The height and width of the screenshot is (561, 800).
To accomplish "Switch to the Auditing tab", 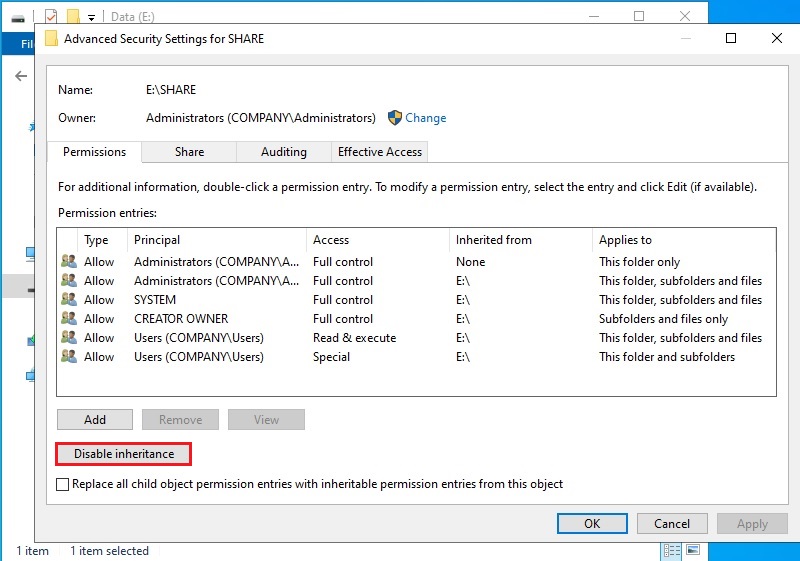I will 284,152.
